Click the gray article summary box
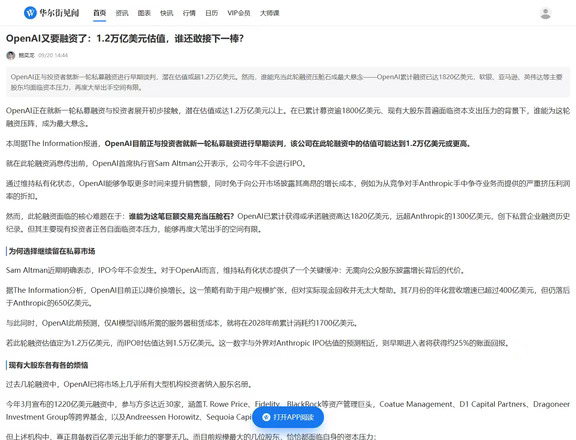576x440 pixels. [x=288, y=82]
